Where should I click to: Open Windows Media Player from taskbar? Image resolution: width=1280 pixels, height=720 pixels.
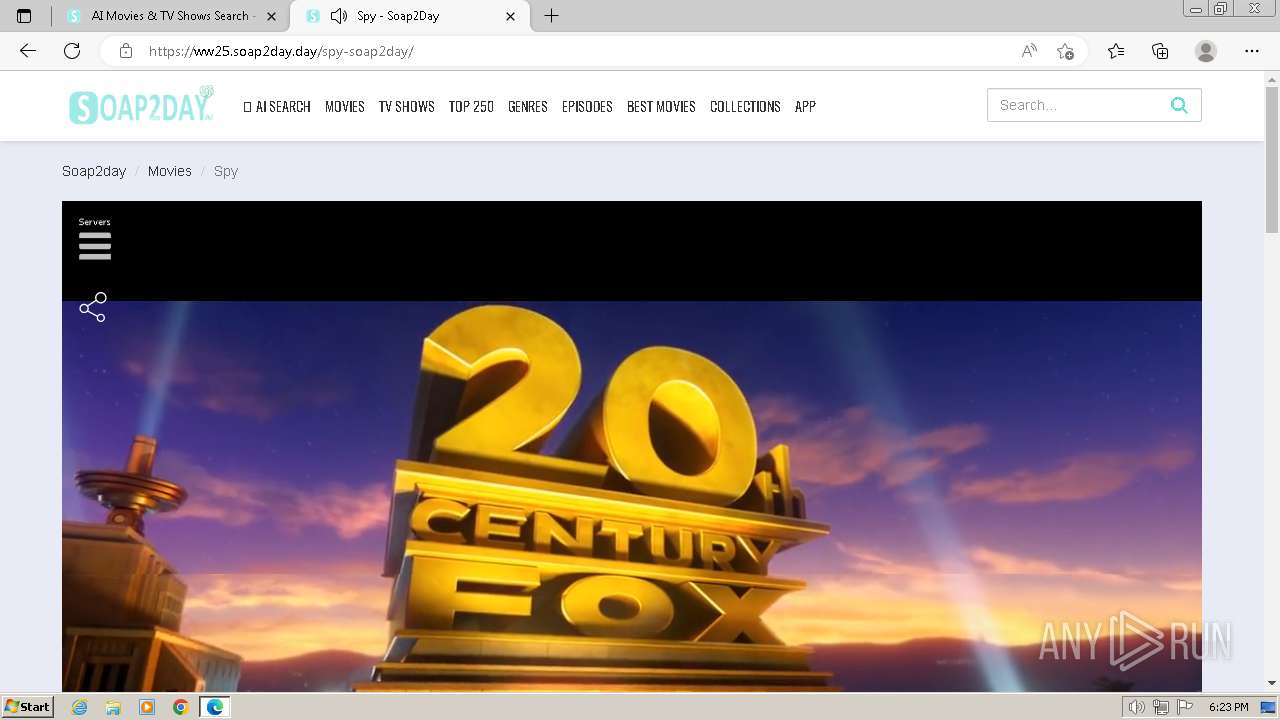tap(147, 707)
